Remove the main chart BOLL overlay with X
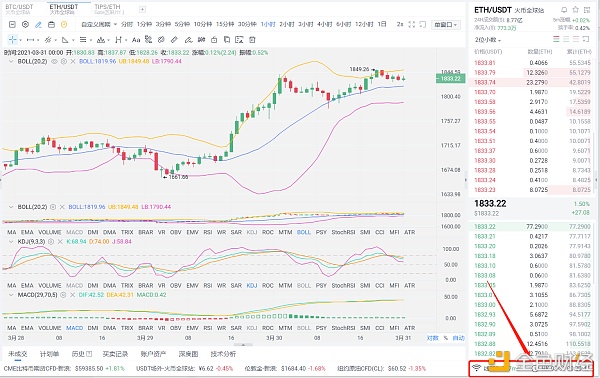 (72, 61)
